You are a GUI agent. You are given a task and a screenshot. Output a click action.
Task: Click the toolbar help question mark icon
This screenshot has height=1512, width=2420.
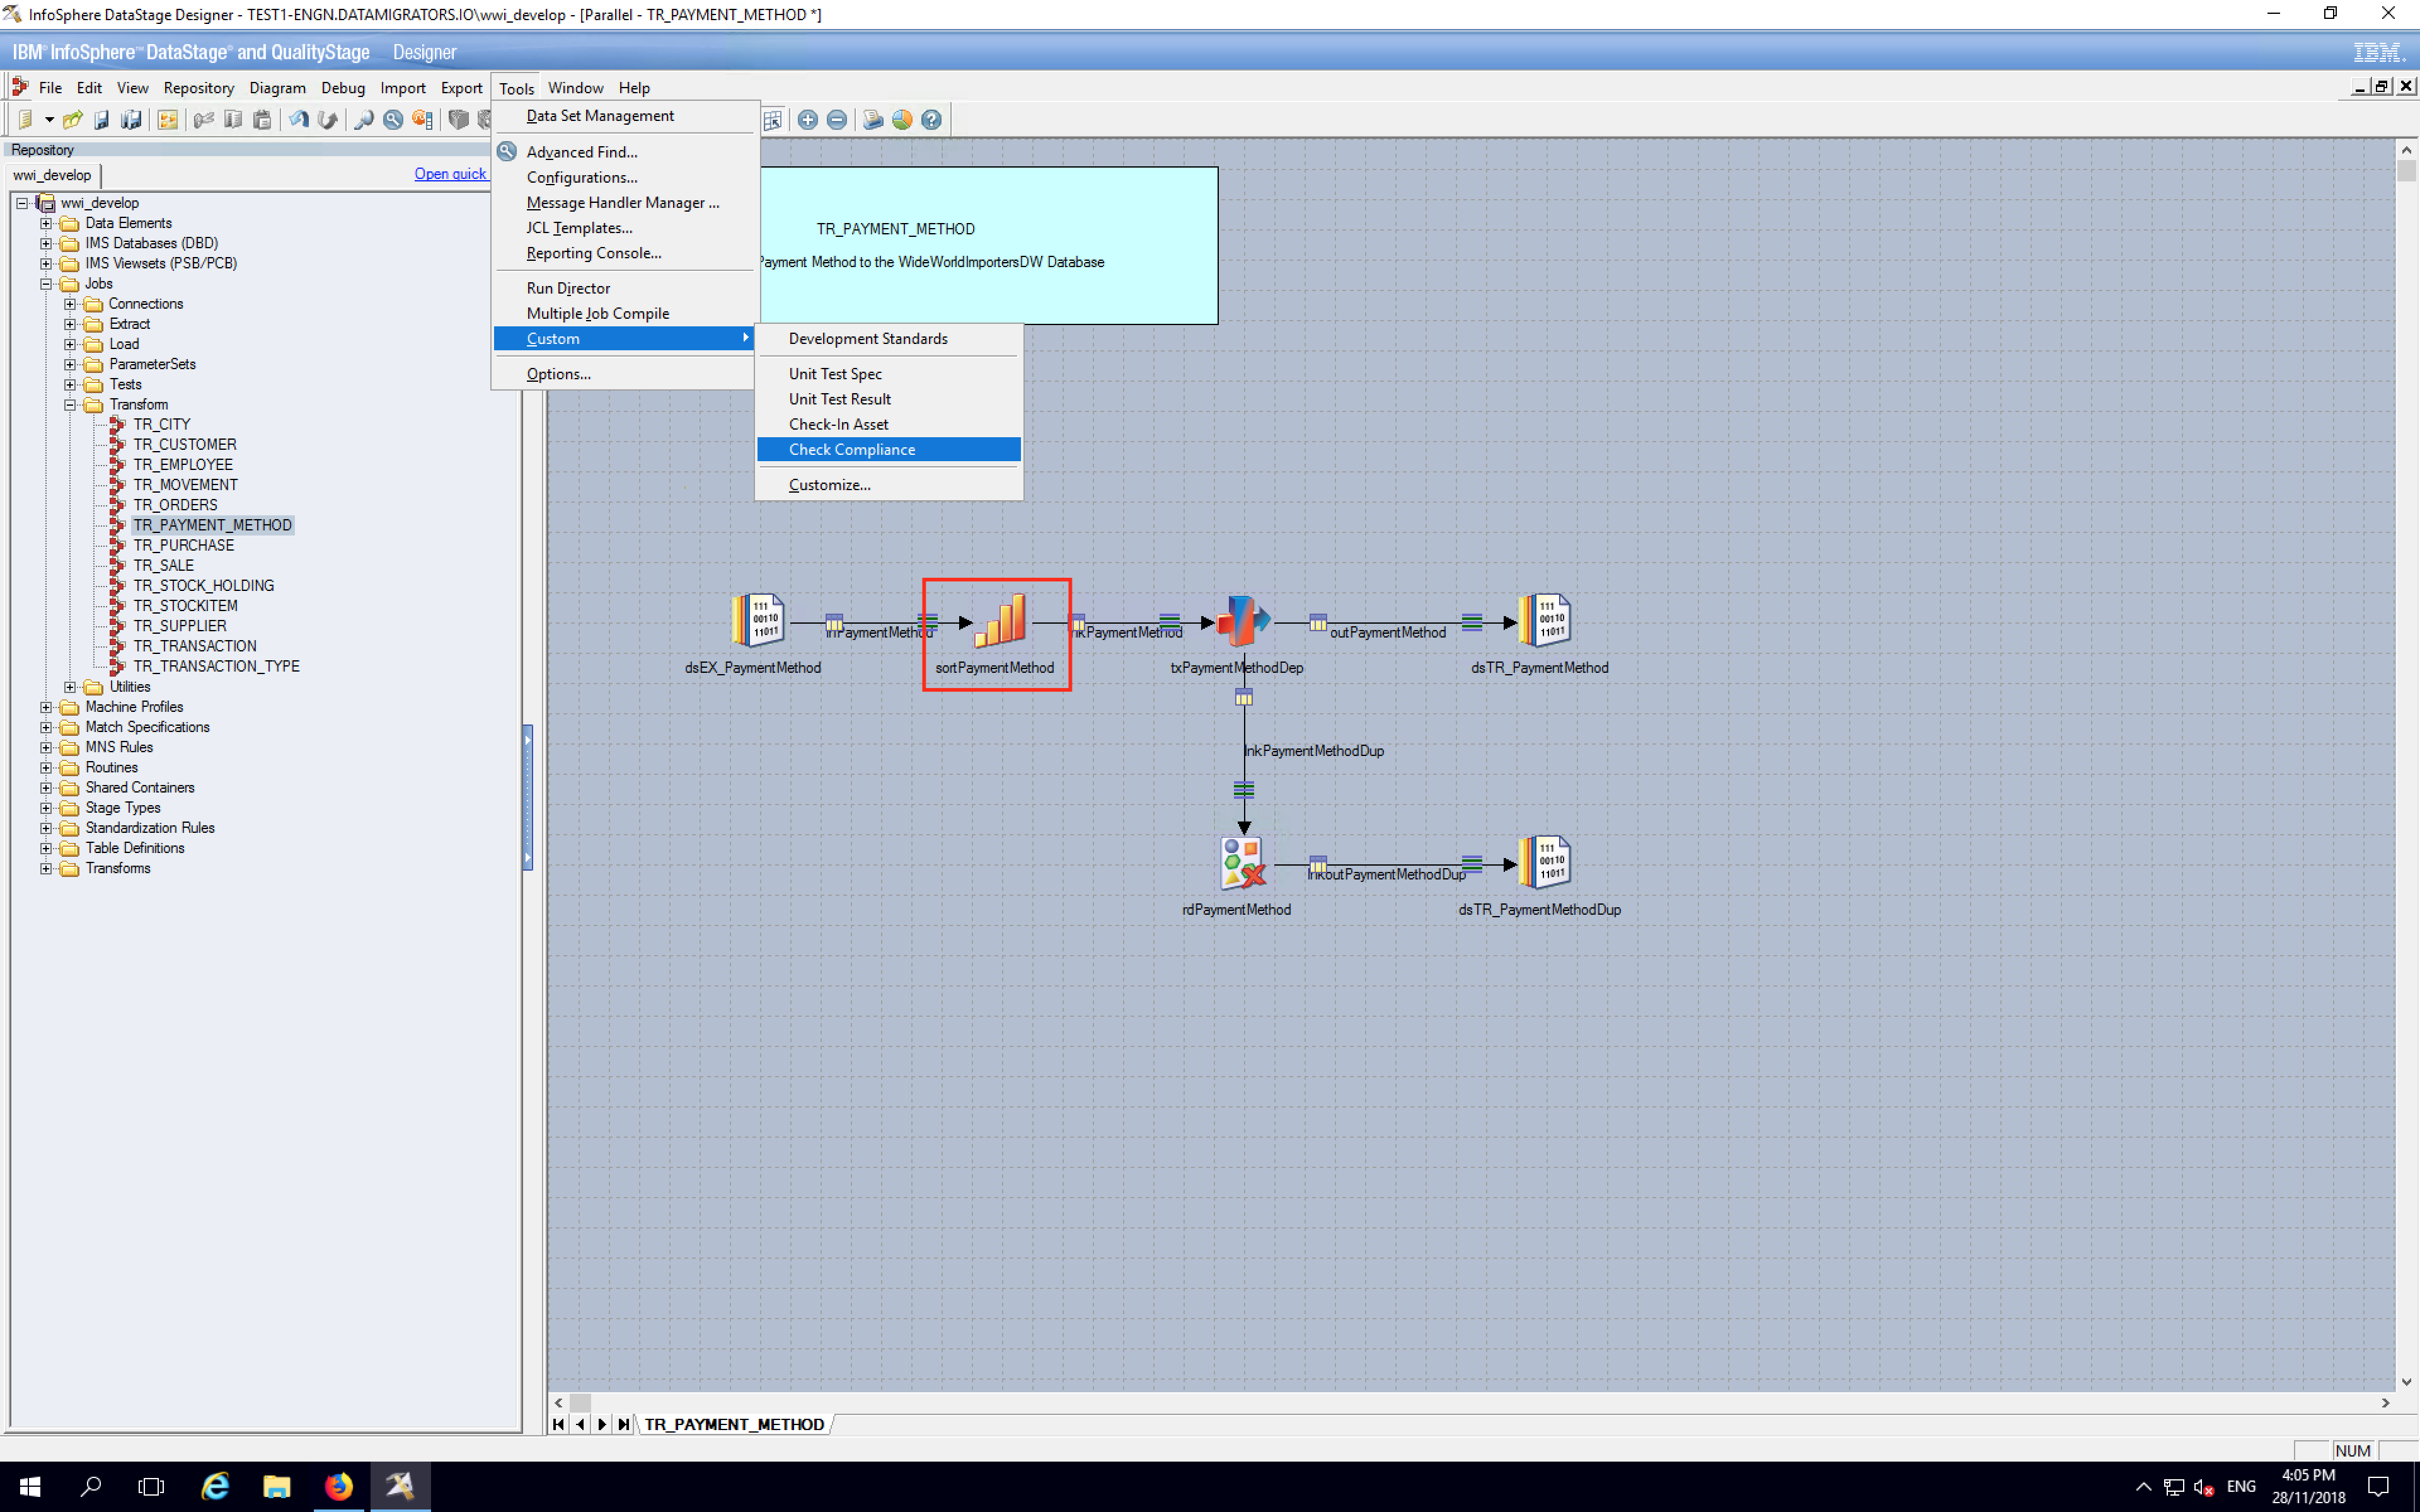click(x=931, y=120)
